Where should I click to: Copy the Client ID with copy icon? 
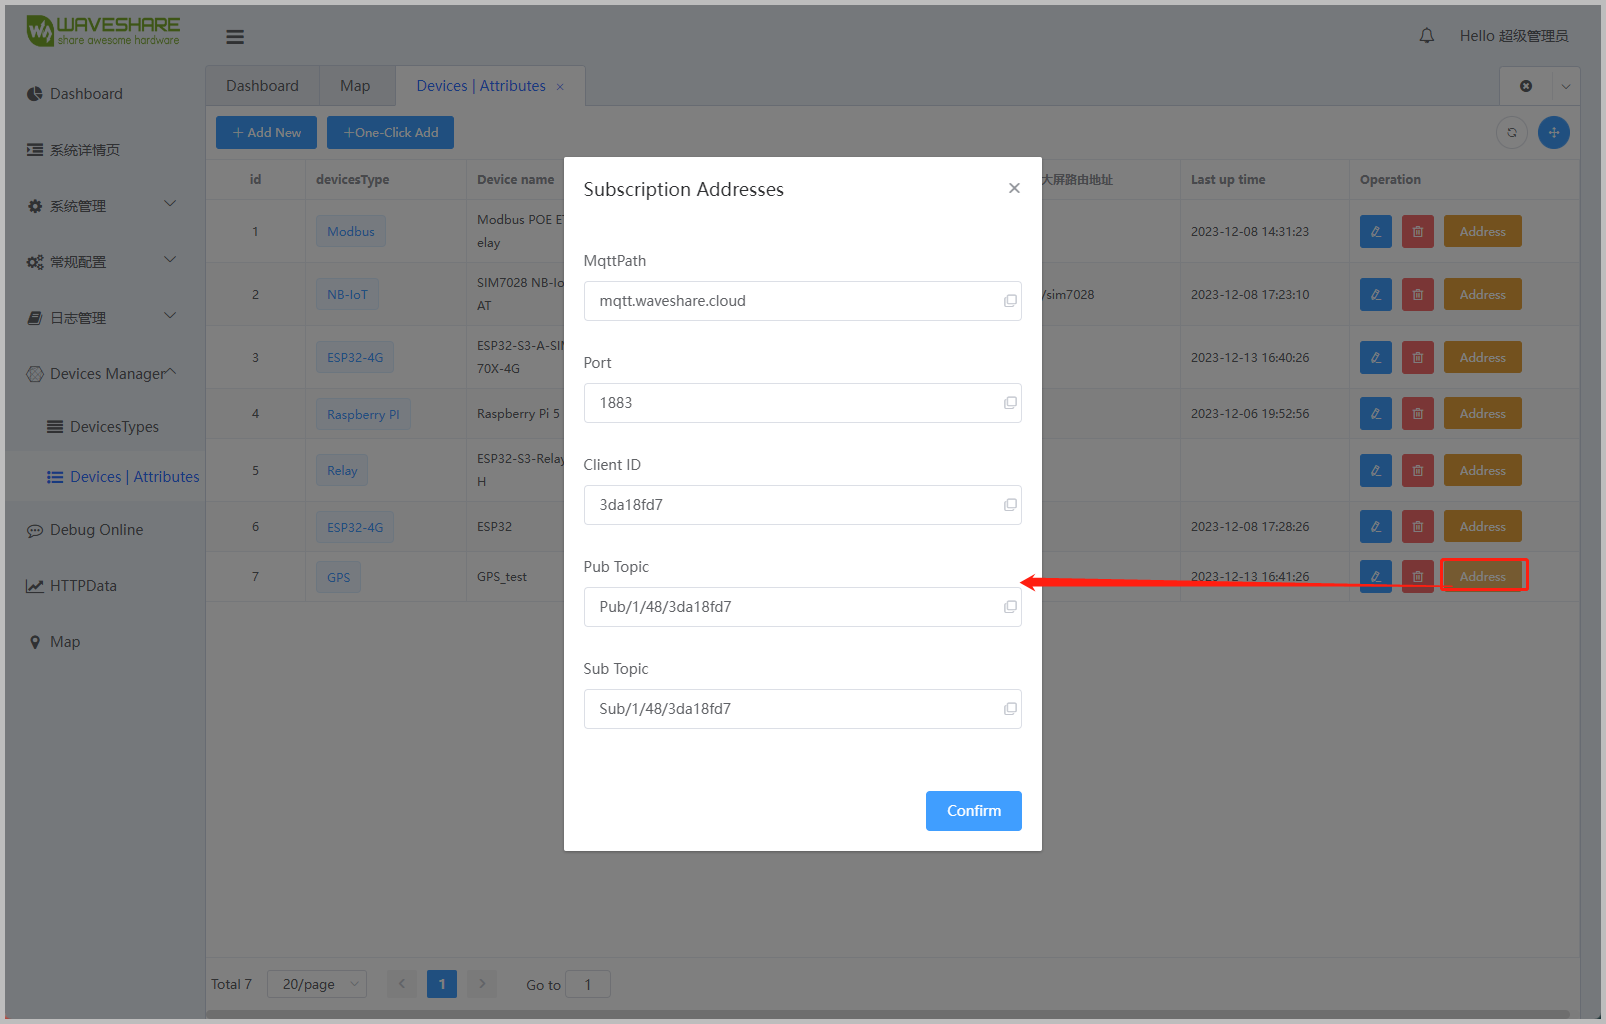point(1010,505)
